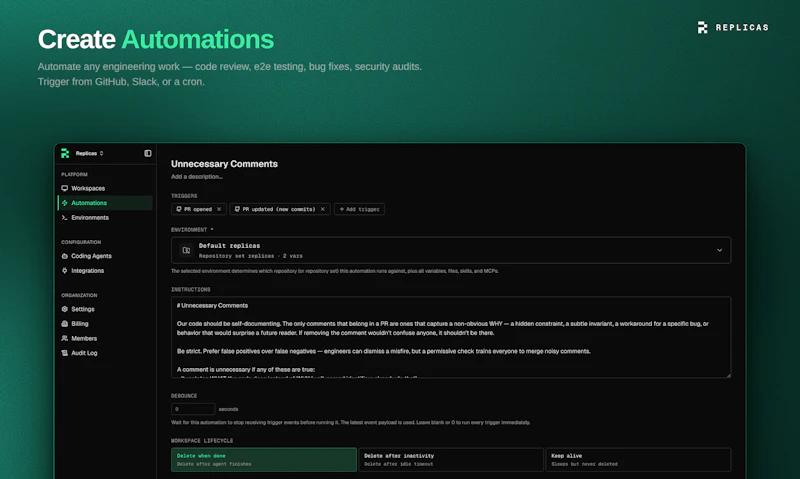Click the Coding Agents robot icon
The height and width of the screenshot is (479, 800).
[64, 256]
